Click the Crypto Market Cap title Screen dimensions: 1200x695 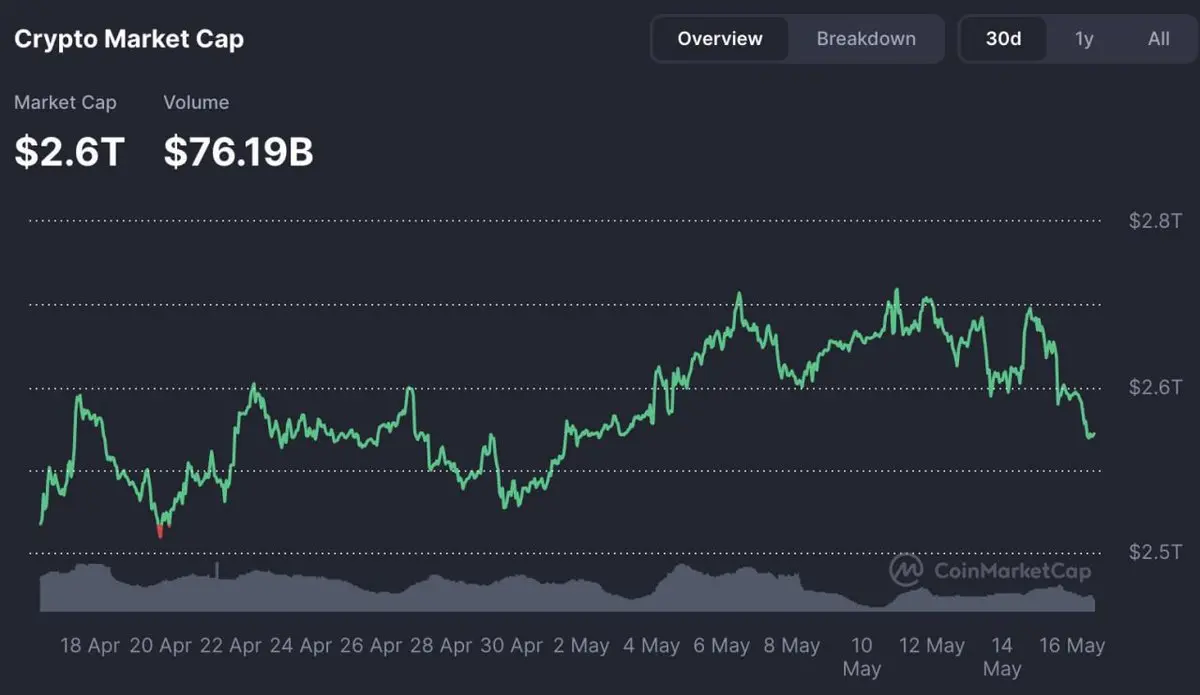[x=129, y=39]
